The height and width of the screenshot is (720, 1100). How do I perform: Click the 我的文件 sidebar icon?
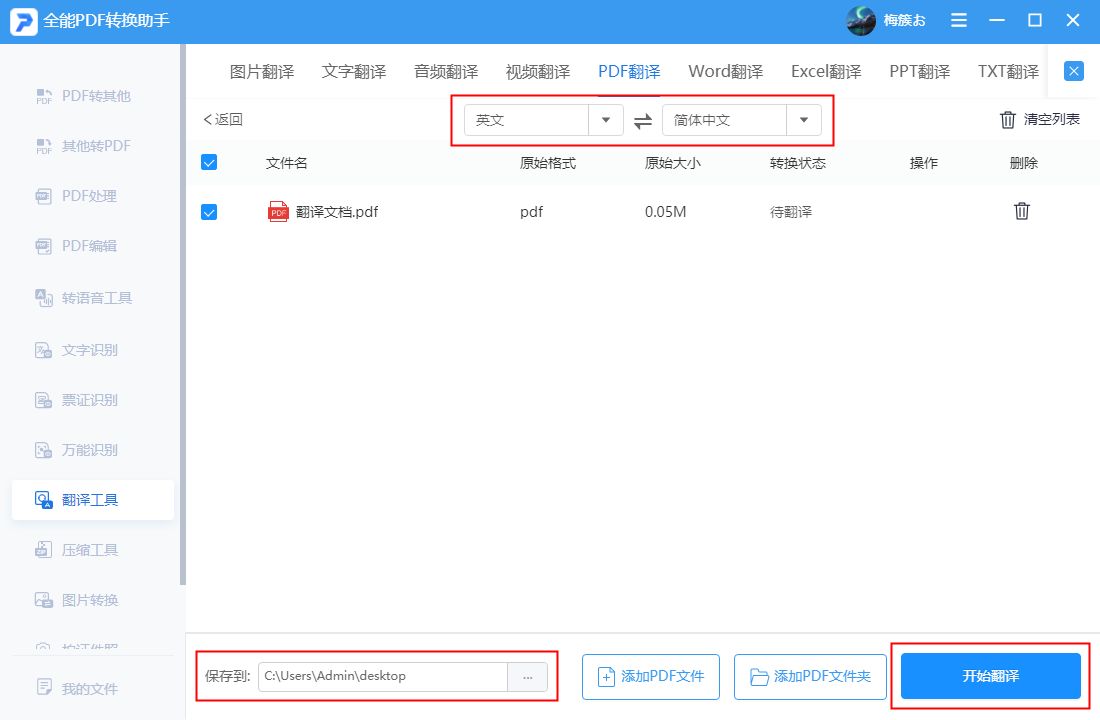(43, 688)
